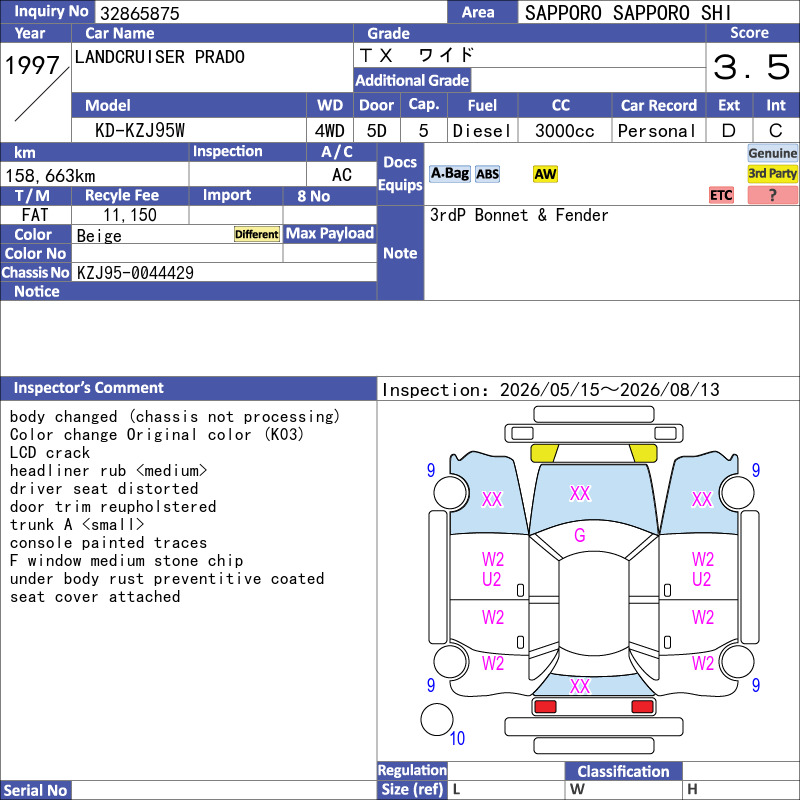This screenshot has height=800, width=800.
Task: Select the yellow 3rd Party badge
Action: [x=772, y=174]
